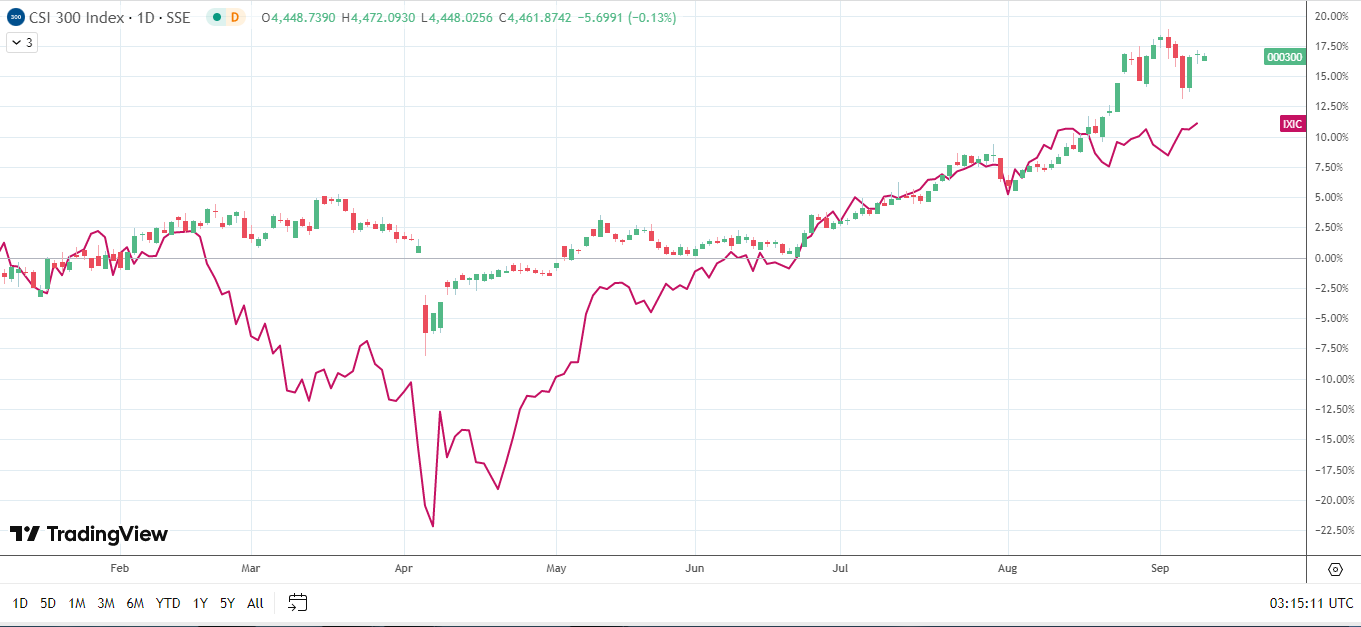
Task: Click the Aug label on time axis
Action: 1007,569
